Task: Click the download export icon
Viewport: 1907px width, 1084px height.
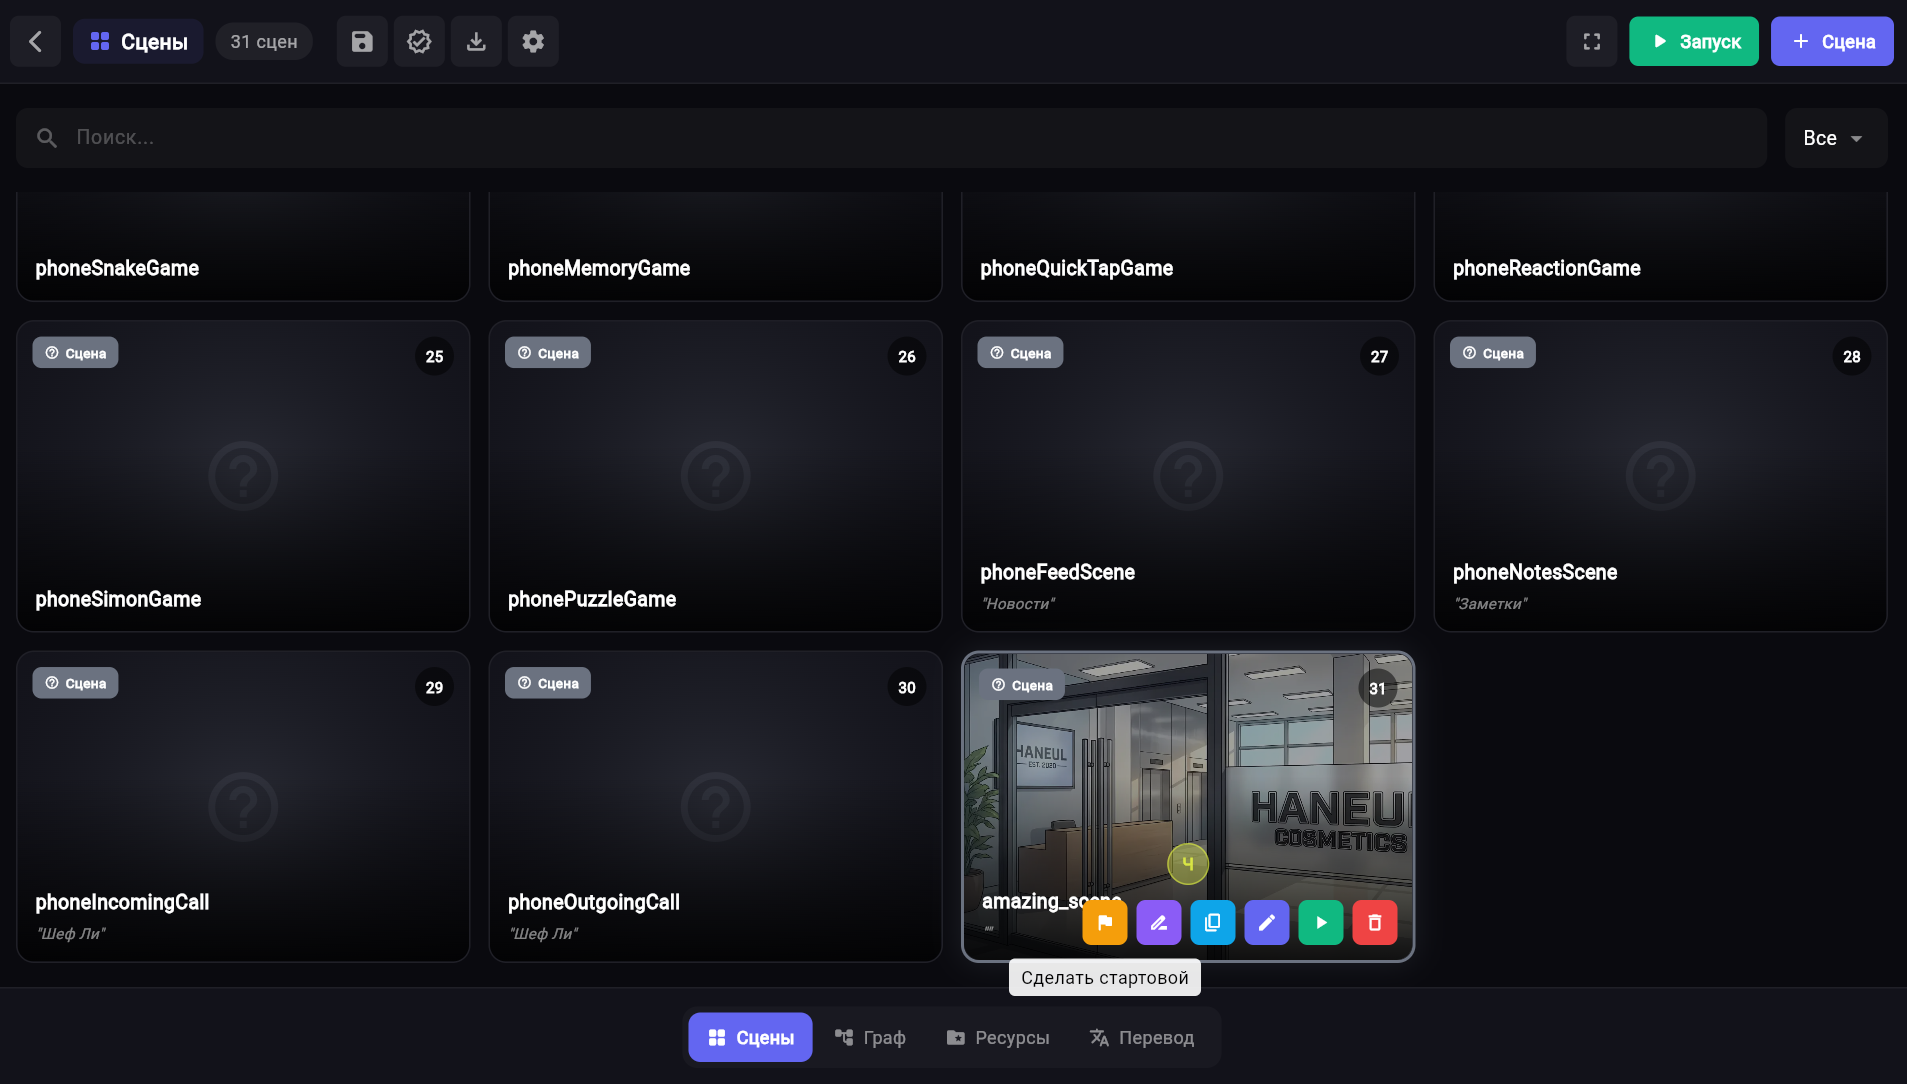Action: [476, 41]
